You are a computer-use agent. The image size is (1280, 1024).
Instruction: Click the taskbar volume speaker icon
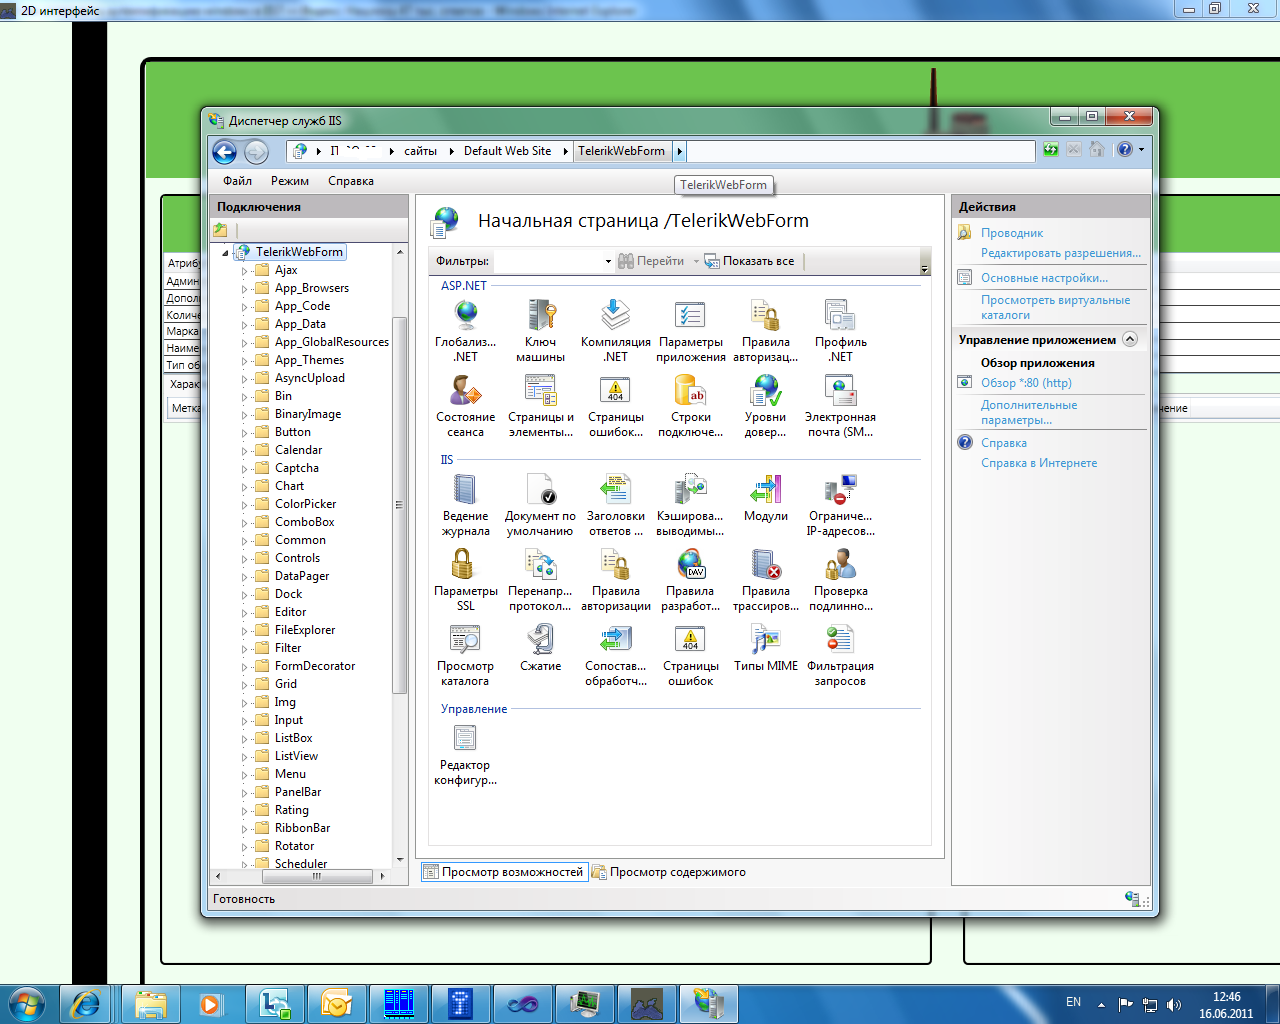[1174, 1005]
